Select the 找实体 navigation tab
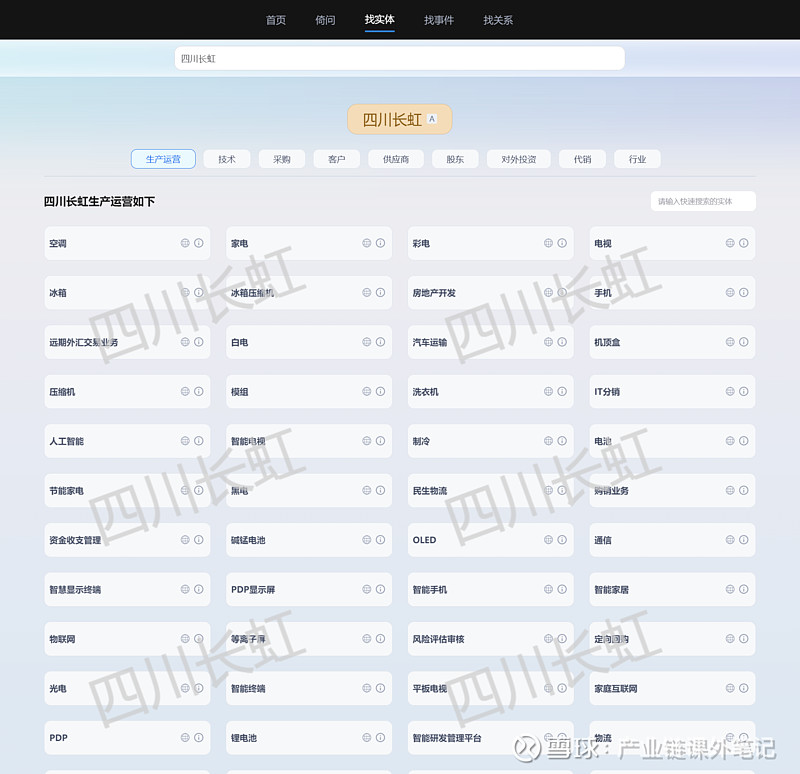800x774 pixels. [x=380, y=20]
